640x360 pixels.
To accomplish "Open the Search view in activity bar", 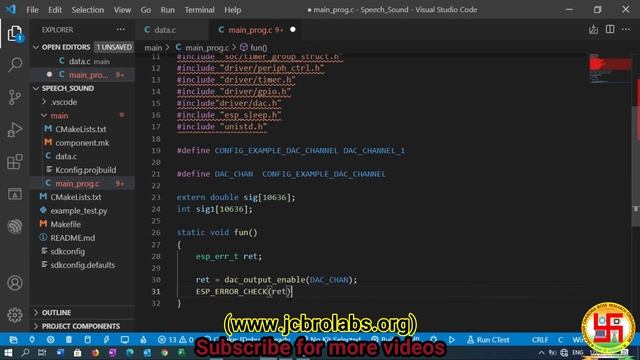I will (x=15, y=64).
